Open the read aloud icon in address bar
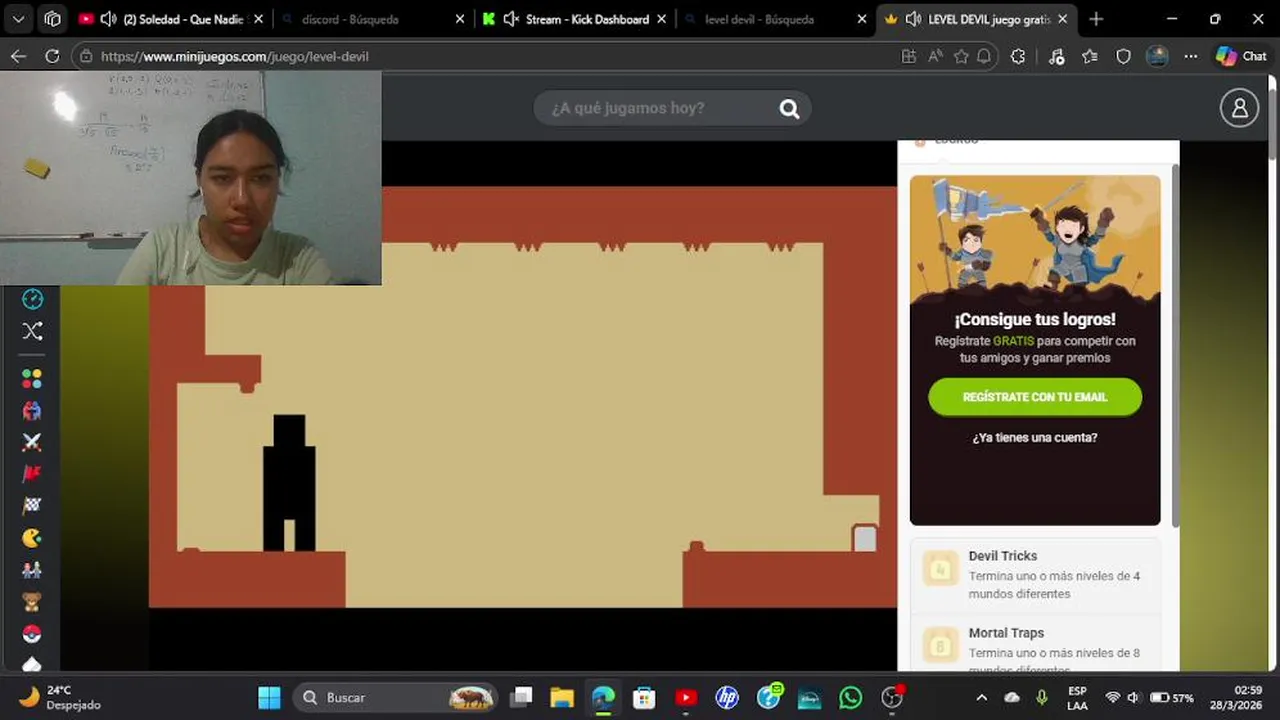The width and height of the screenshot is (1280, 720). pos(935,57)
